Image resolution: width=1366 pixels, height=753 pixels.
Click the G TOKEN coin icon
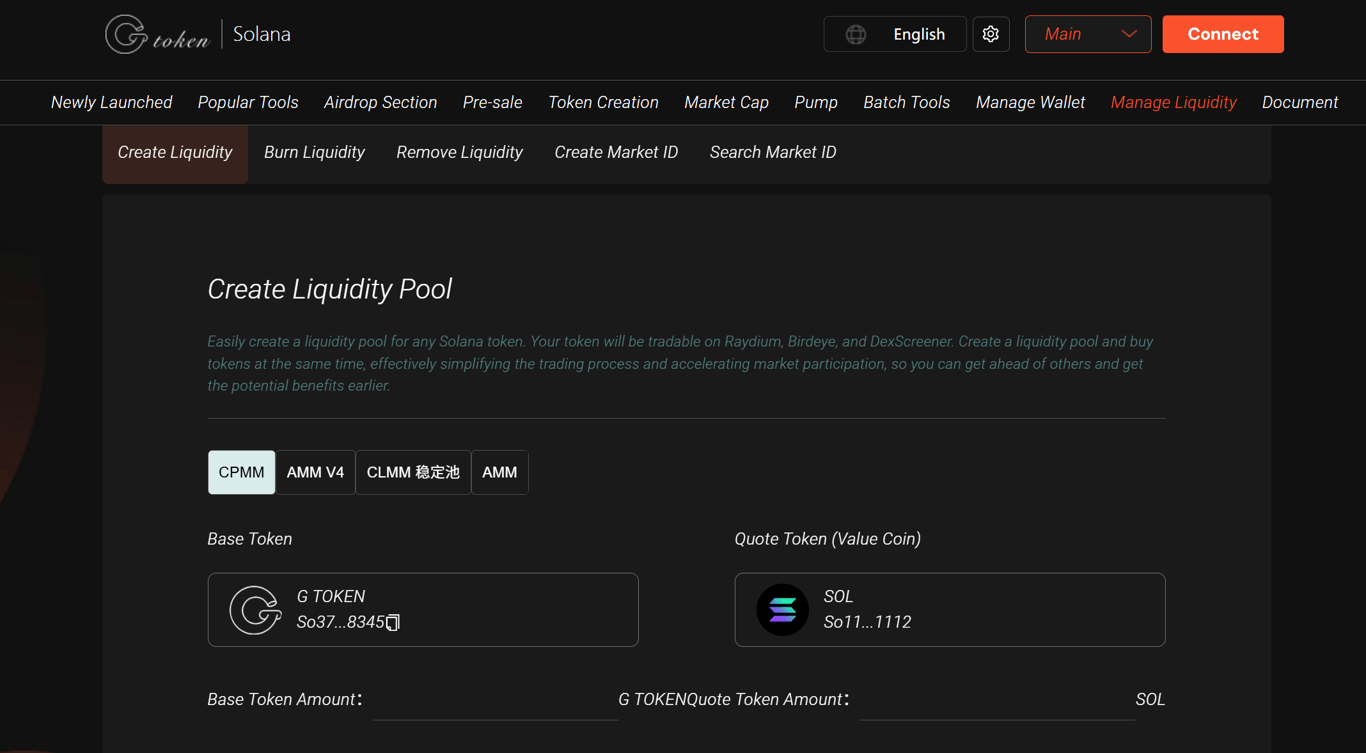point(255,610)
